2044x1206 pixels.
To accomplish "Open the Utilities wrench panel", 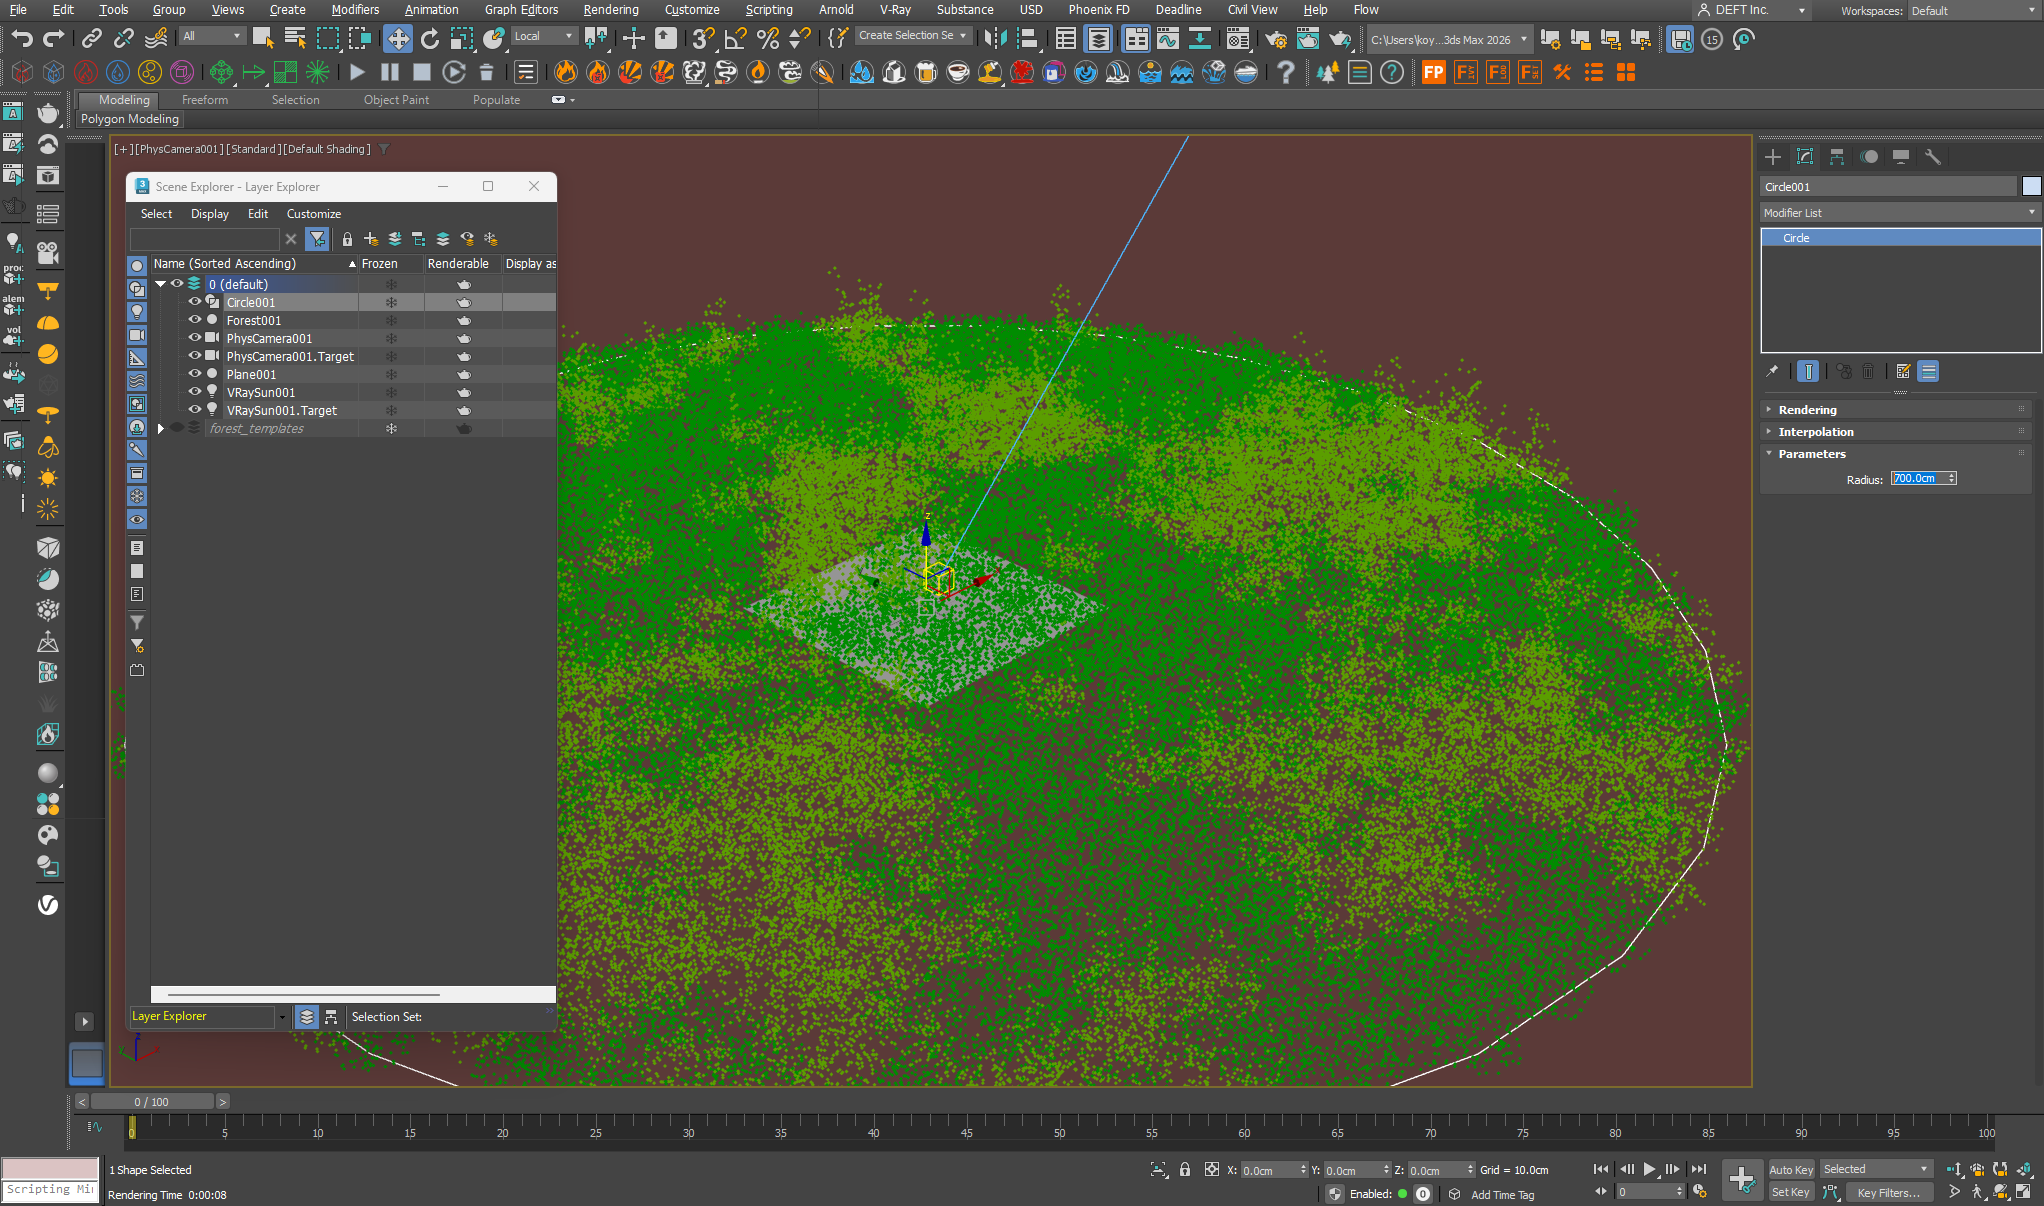I will (1933, 157).
